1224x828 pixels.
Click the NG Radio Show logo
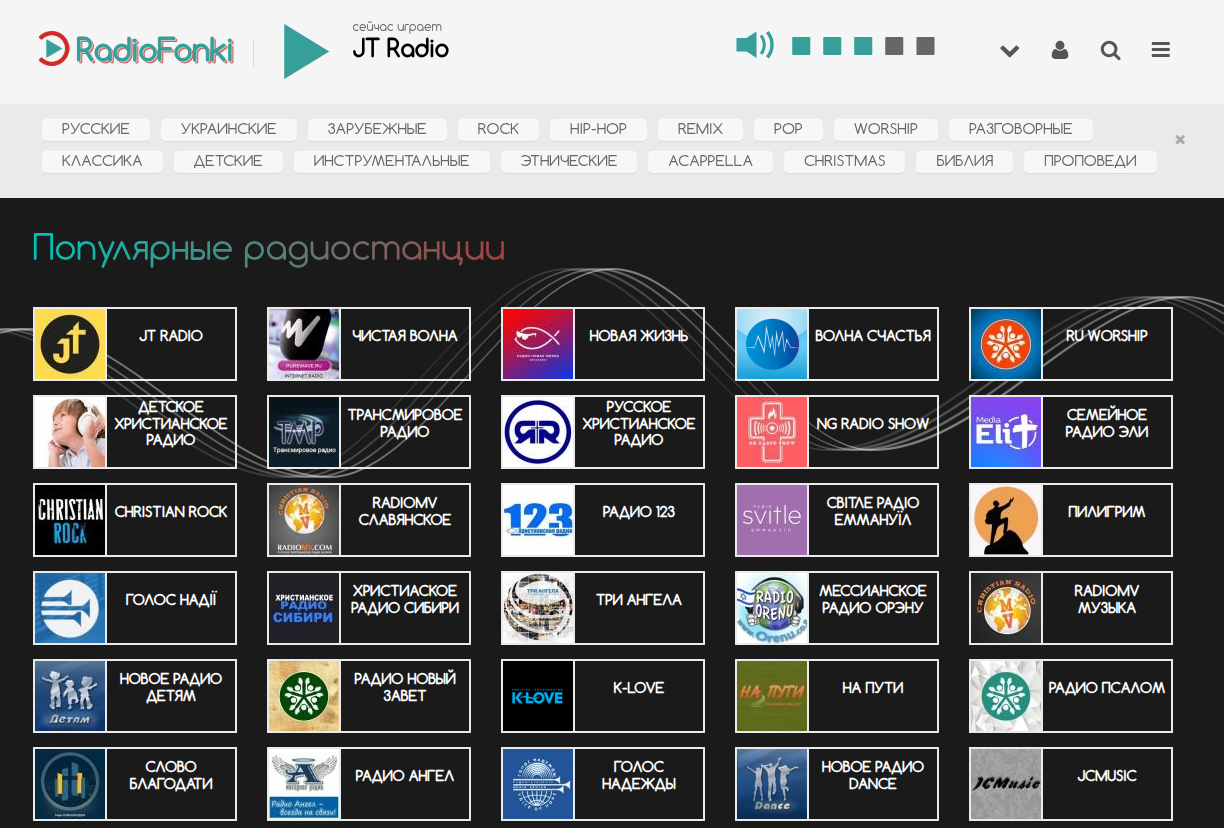[x=772, y=432]
